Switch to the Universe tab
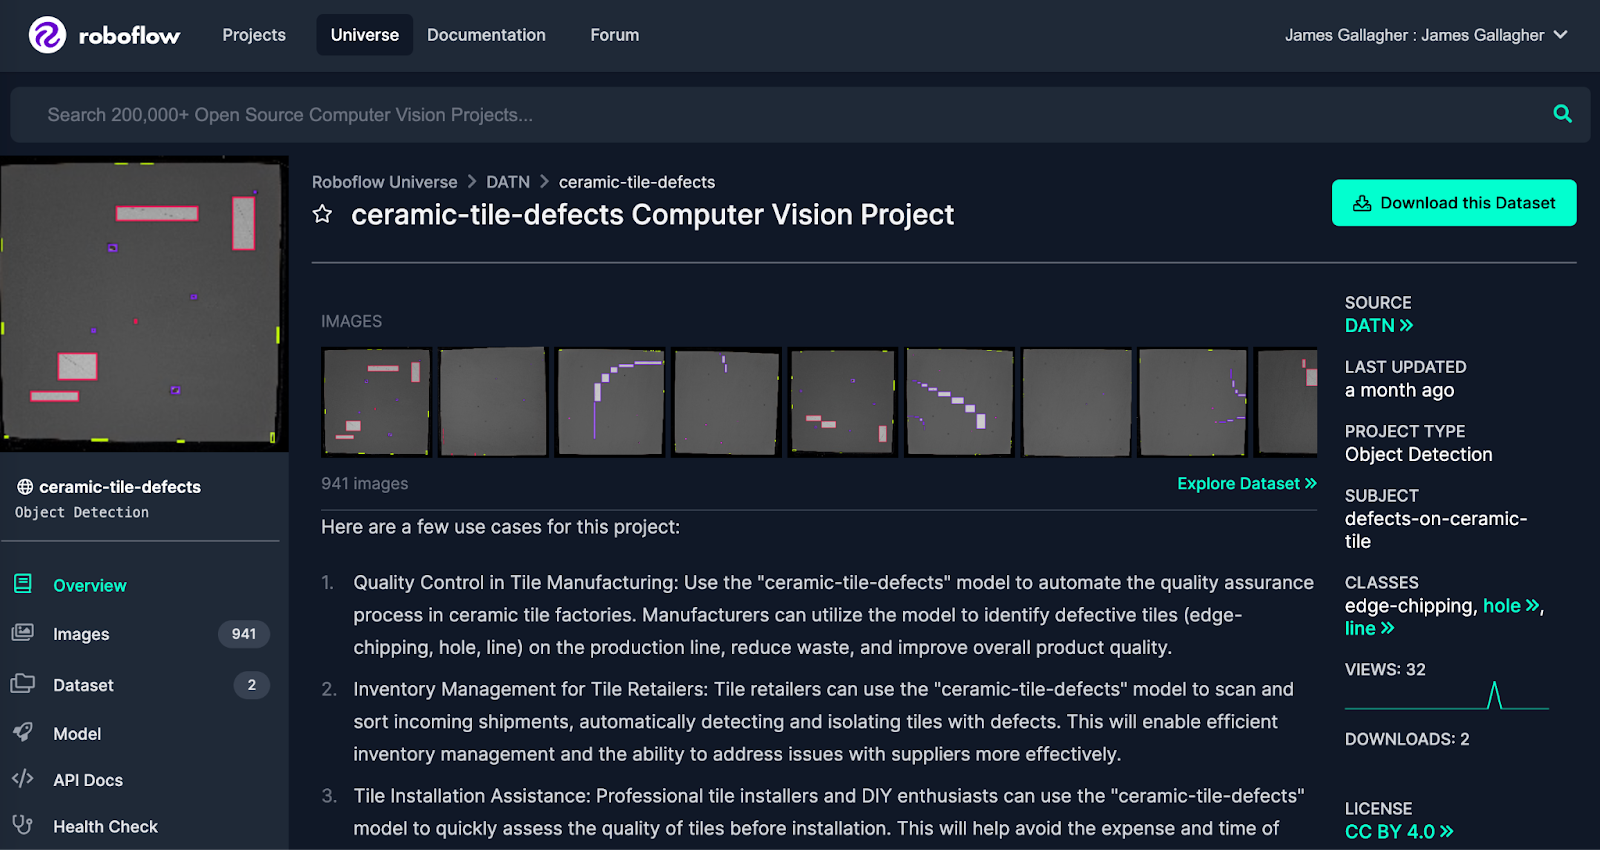Image resolution: width=1600 pixels, height=850 pixels. pos(364,35)
